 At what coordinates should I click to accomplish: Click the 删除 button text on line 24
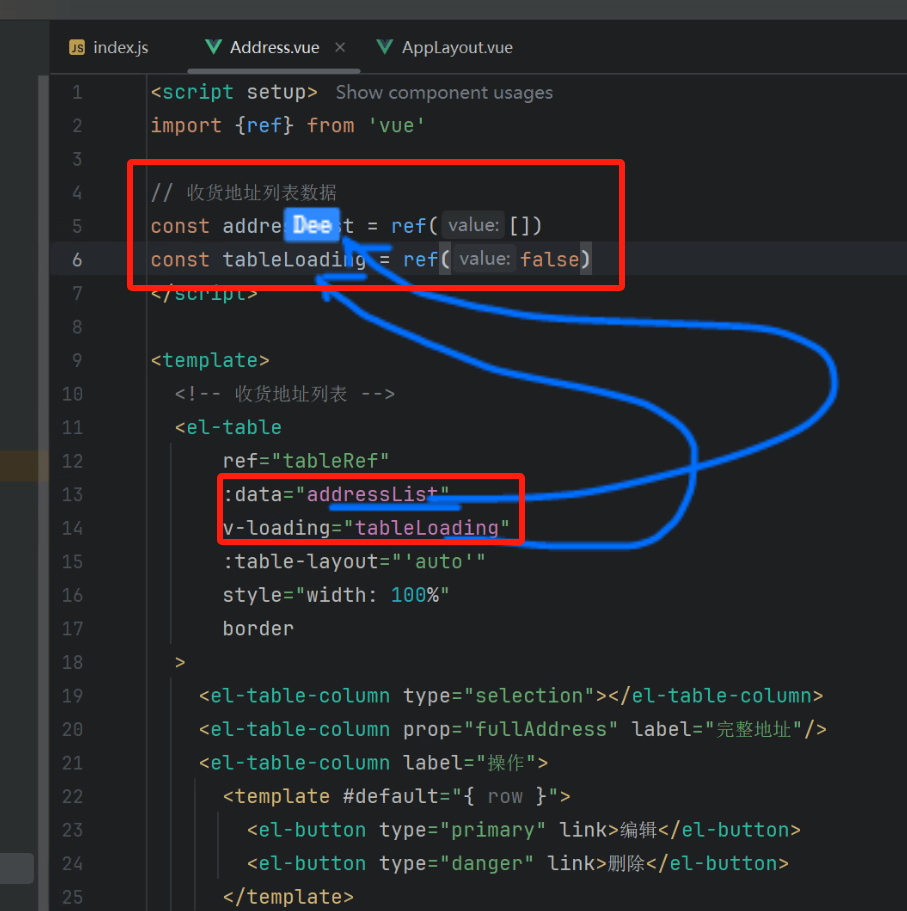pyautogui.click(x=626, y=863)
